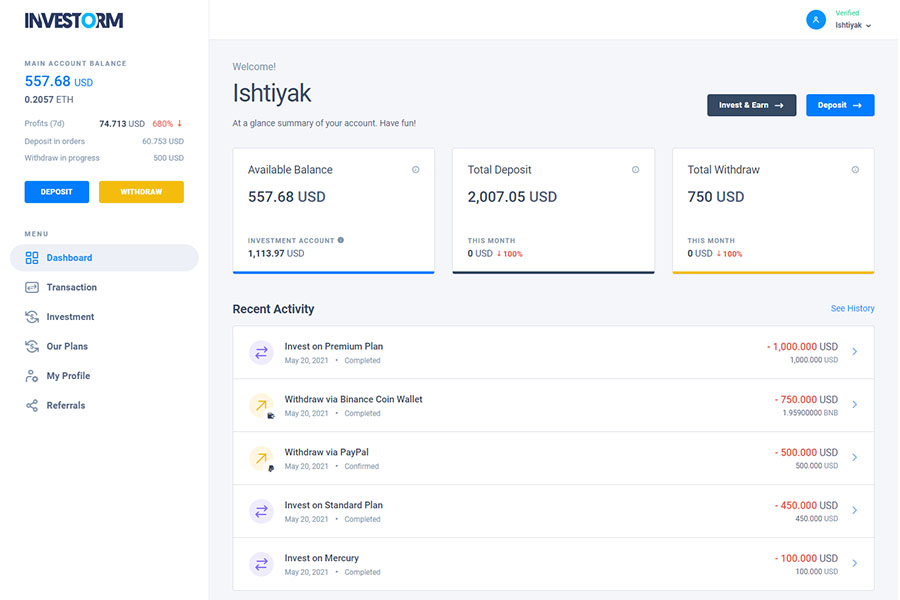Click the user avatar icon
900x600 pixels.
[816, 20]
